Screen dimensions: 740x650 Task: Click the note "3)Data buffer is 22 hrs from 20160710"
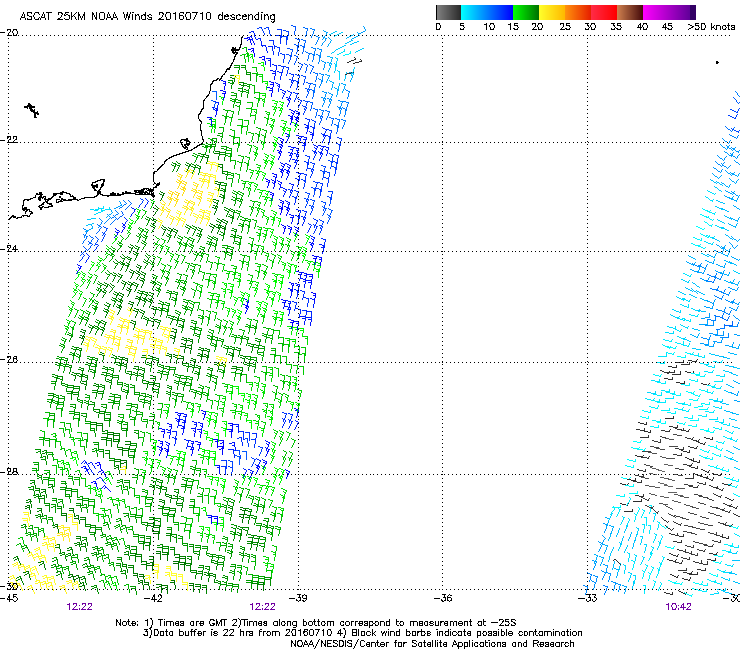point(238,633)
